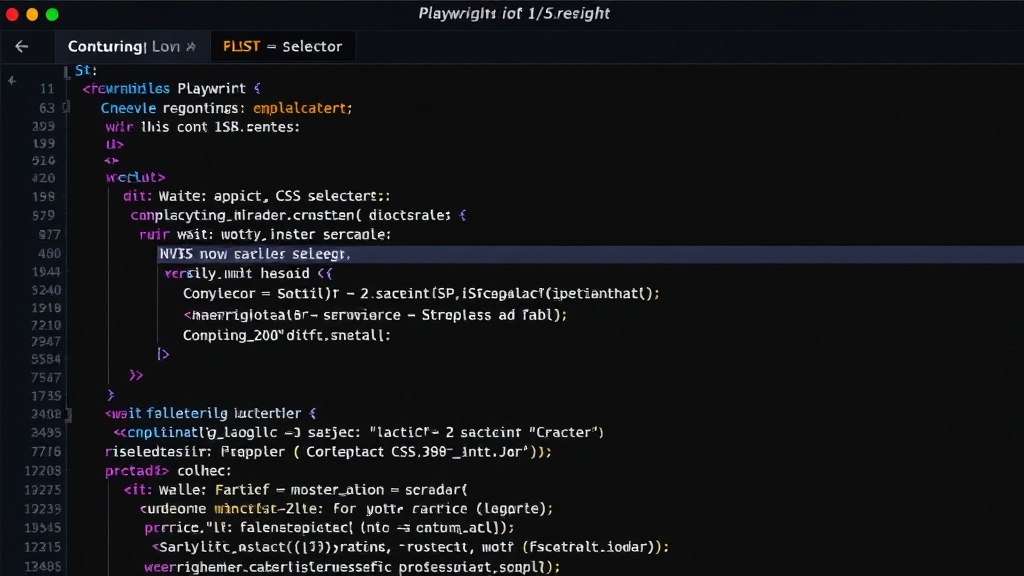The width and height of the screenshot is (1024, 576).
Task: Click the 'falenstepictec' line
Action: click(x=329, y=528)
